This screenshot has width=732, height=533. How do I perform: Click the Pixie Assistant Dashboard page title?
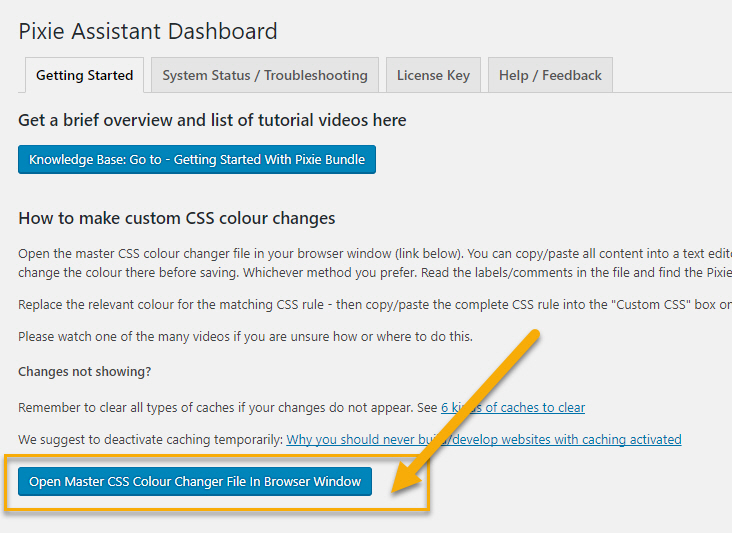coord(148,31)
